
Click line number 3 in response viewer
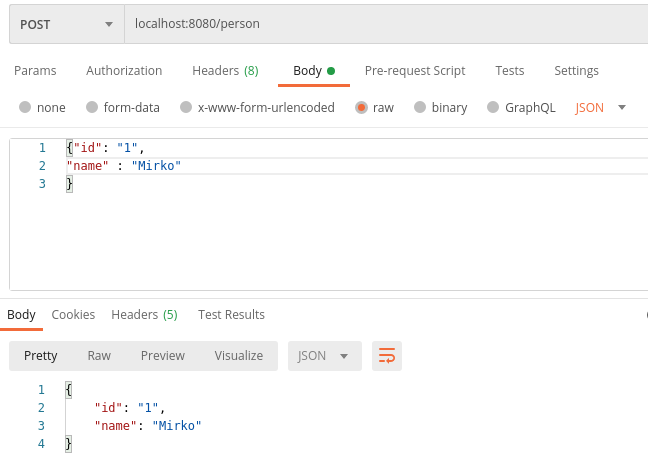coord(41,426)
